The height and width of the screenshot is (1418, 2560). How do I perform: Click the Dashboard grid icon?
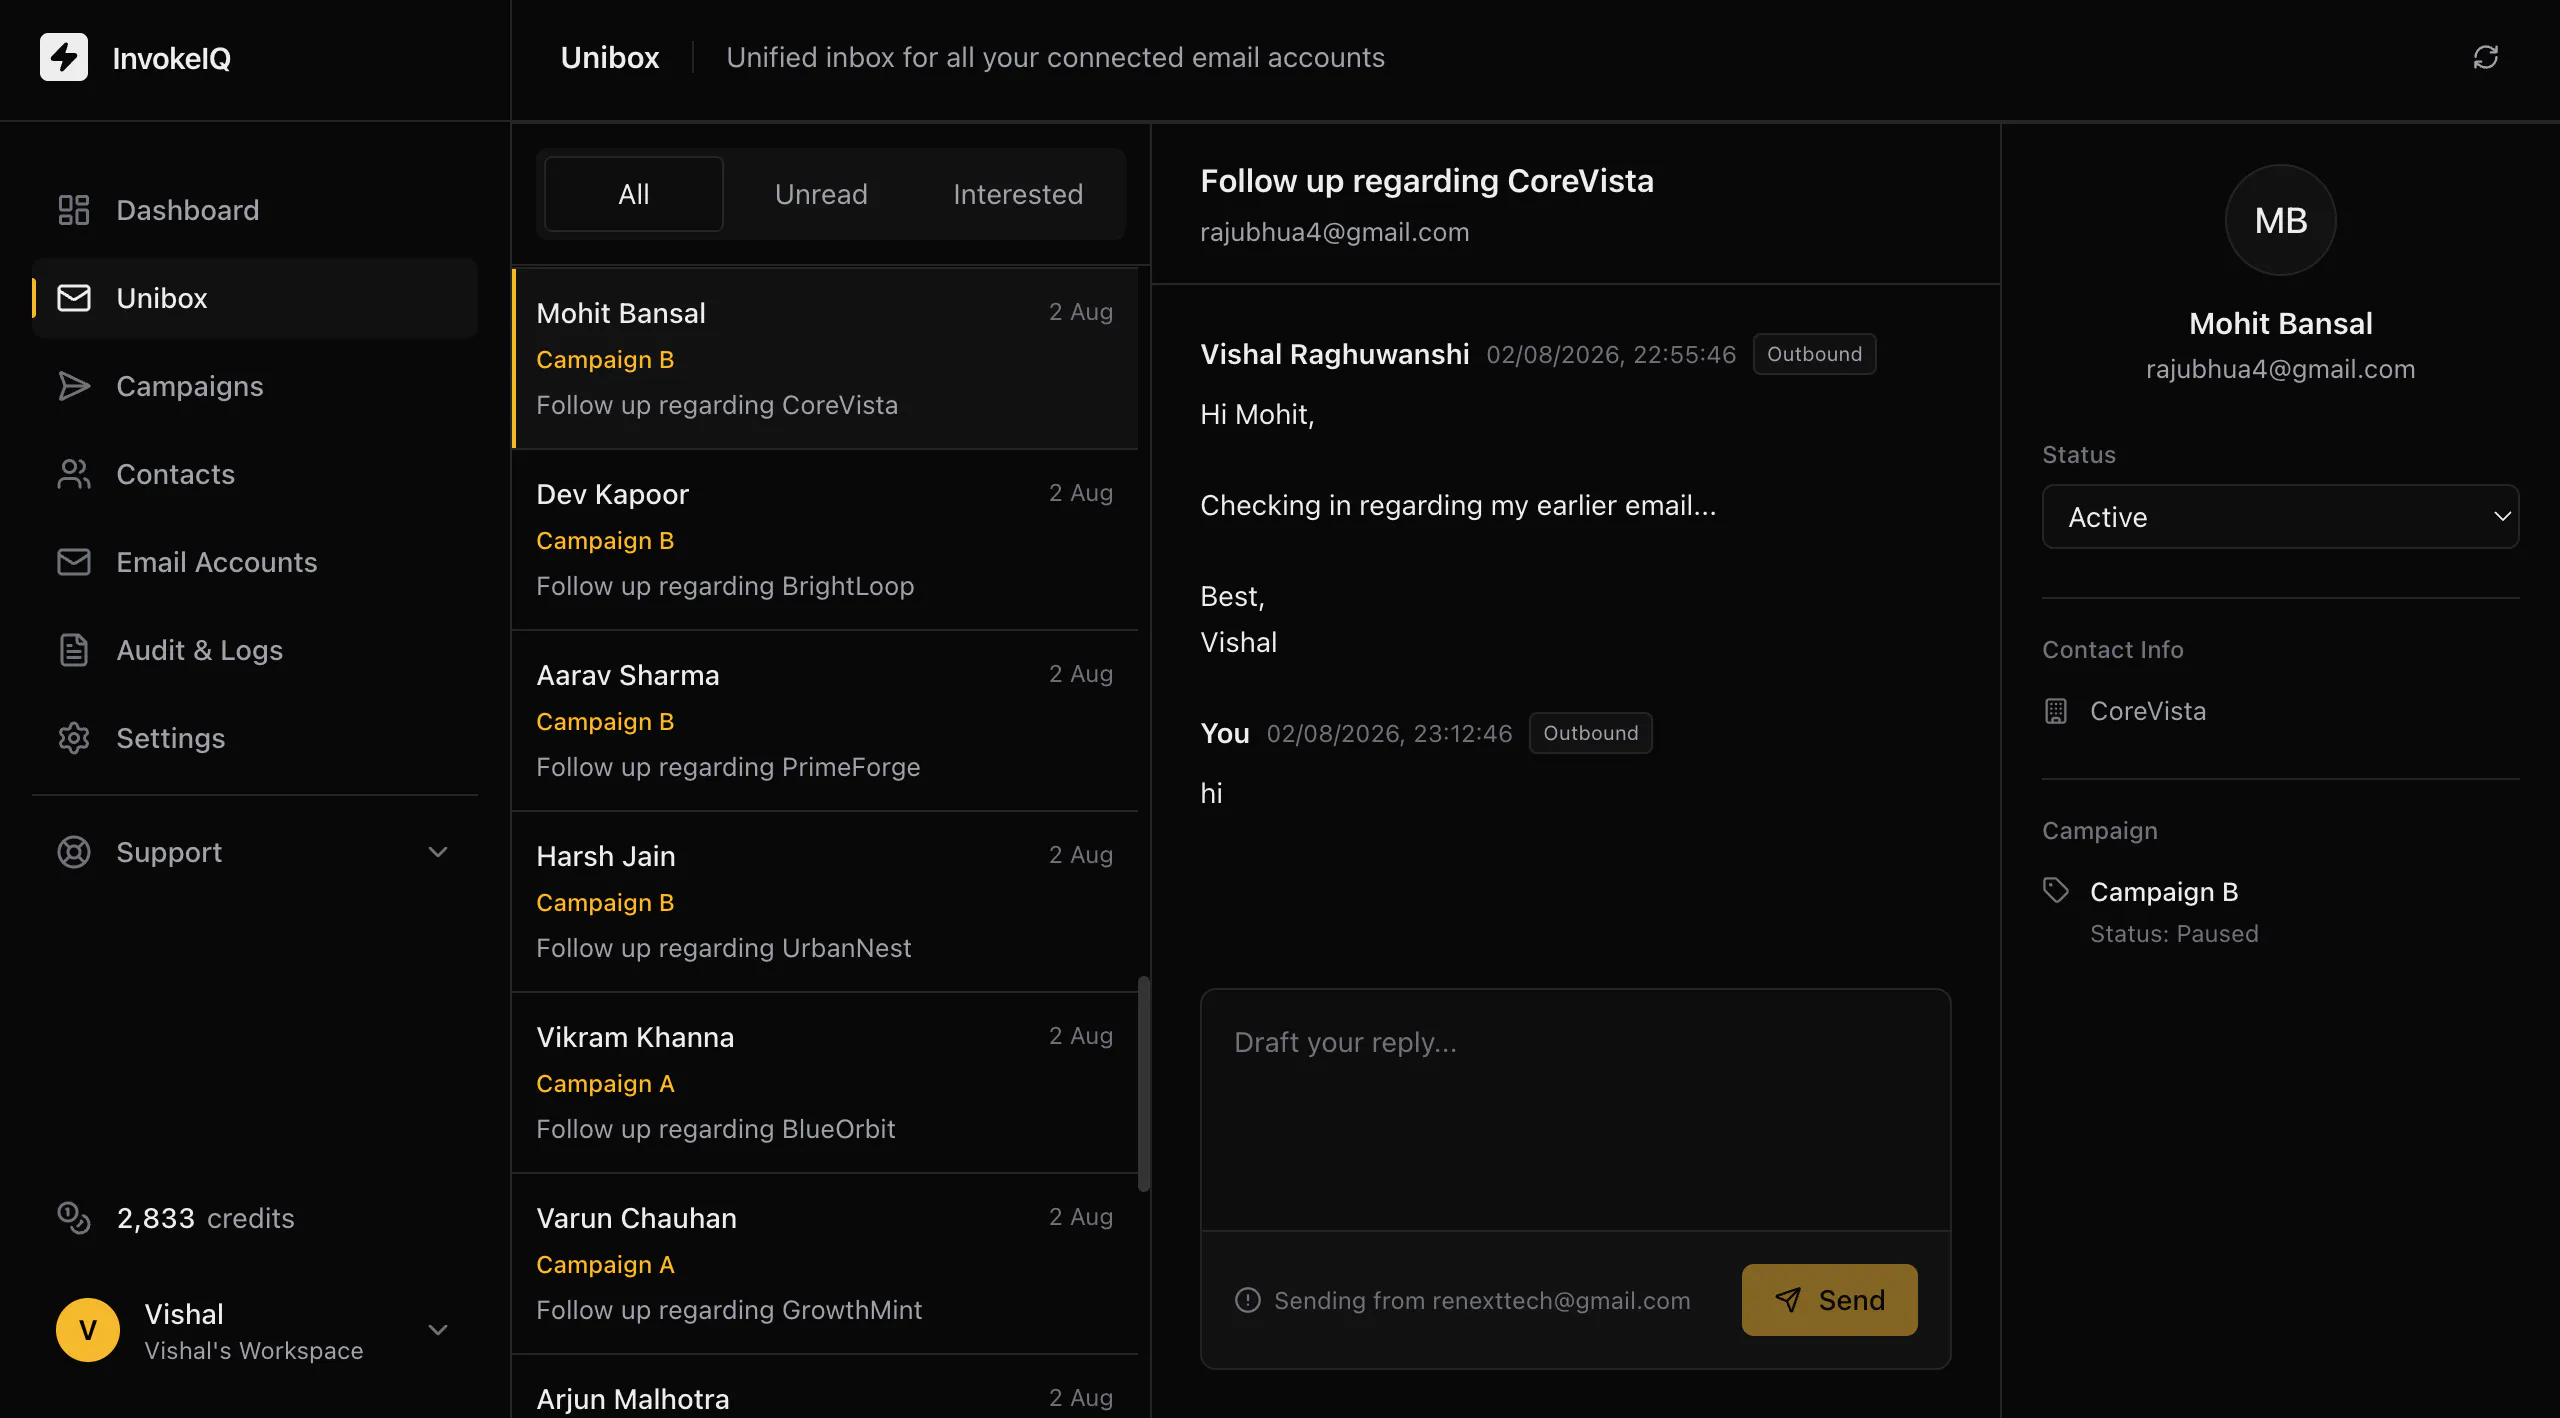pos(74,210)
